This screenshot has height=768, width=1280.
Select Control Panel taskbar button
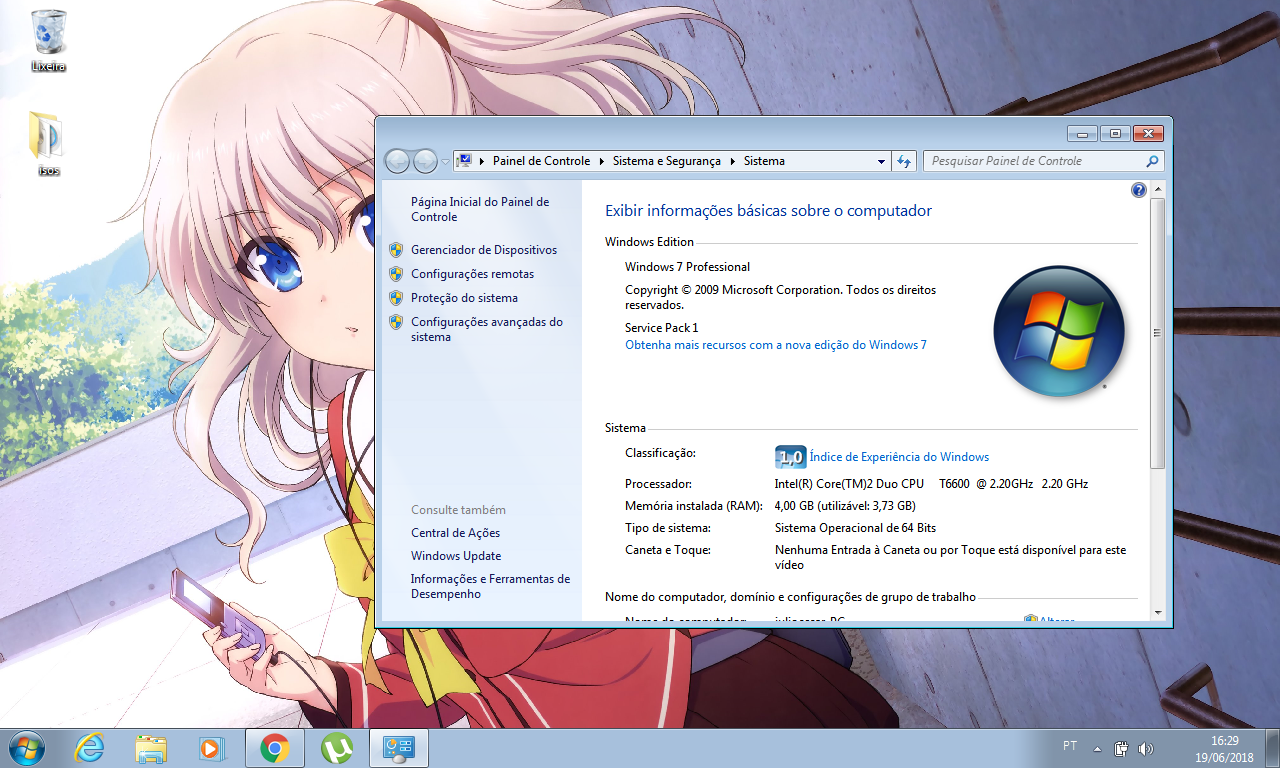(399, 747)
